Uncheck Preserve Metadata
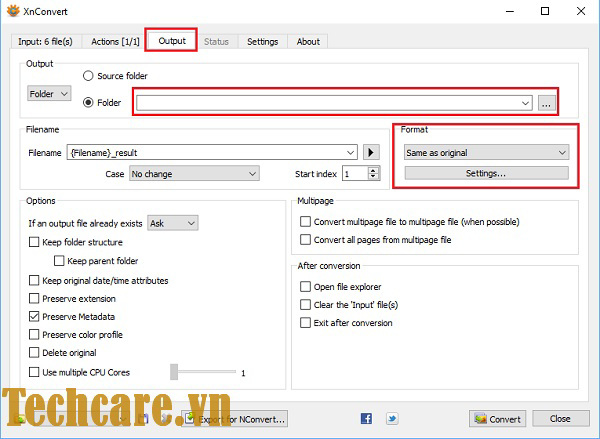This screenshot has height=439, width=600. 34,316
